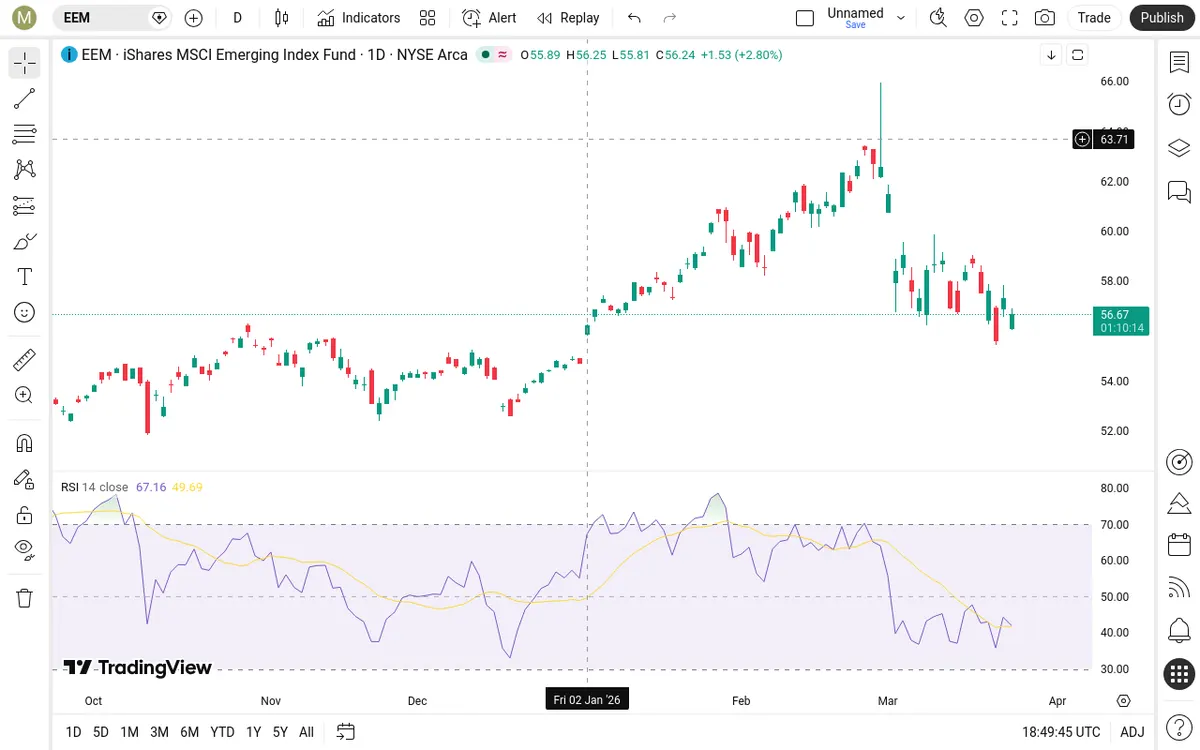Viewport: 1200px width, 750px height.
Task: Open the Indicators dialog
Action: click(359, 18)
